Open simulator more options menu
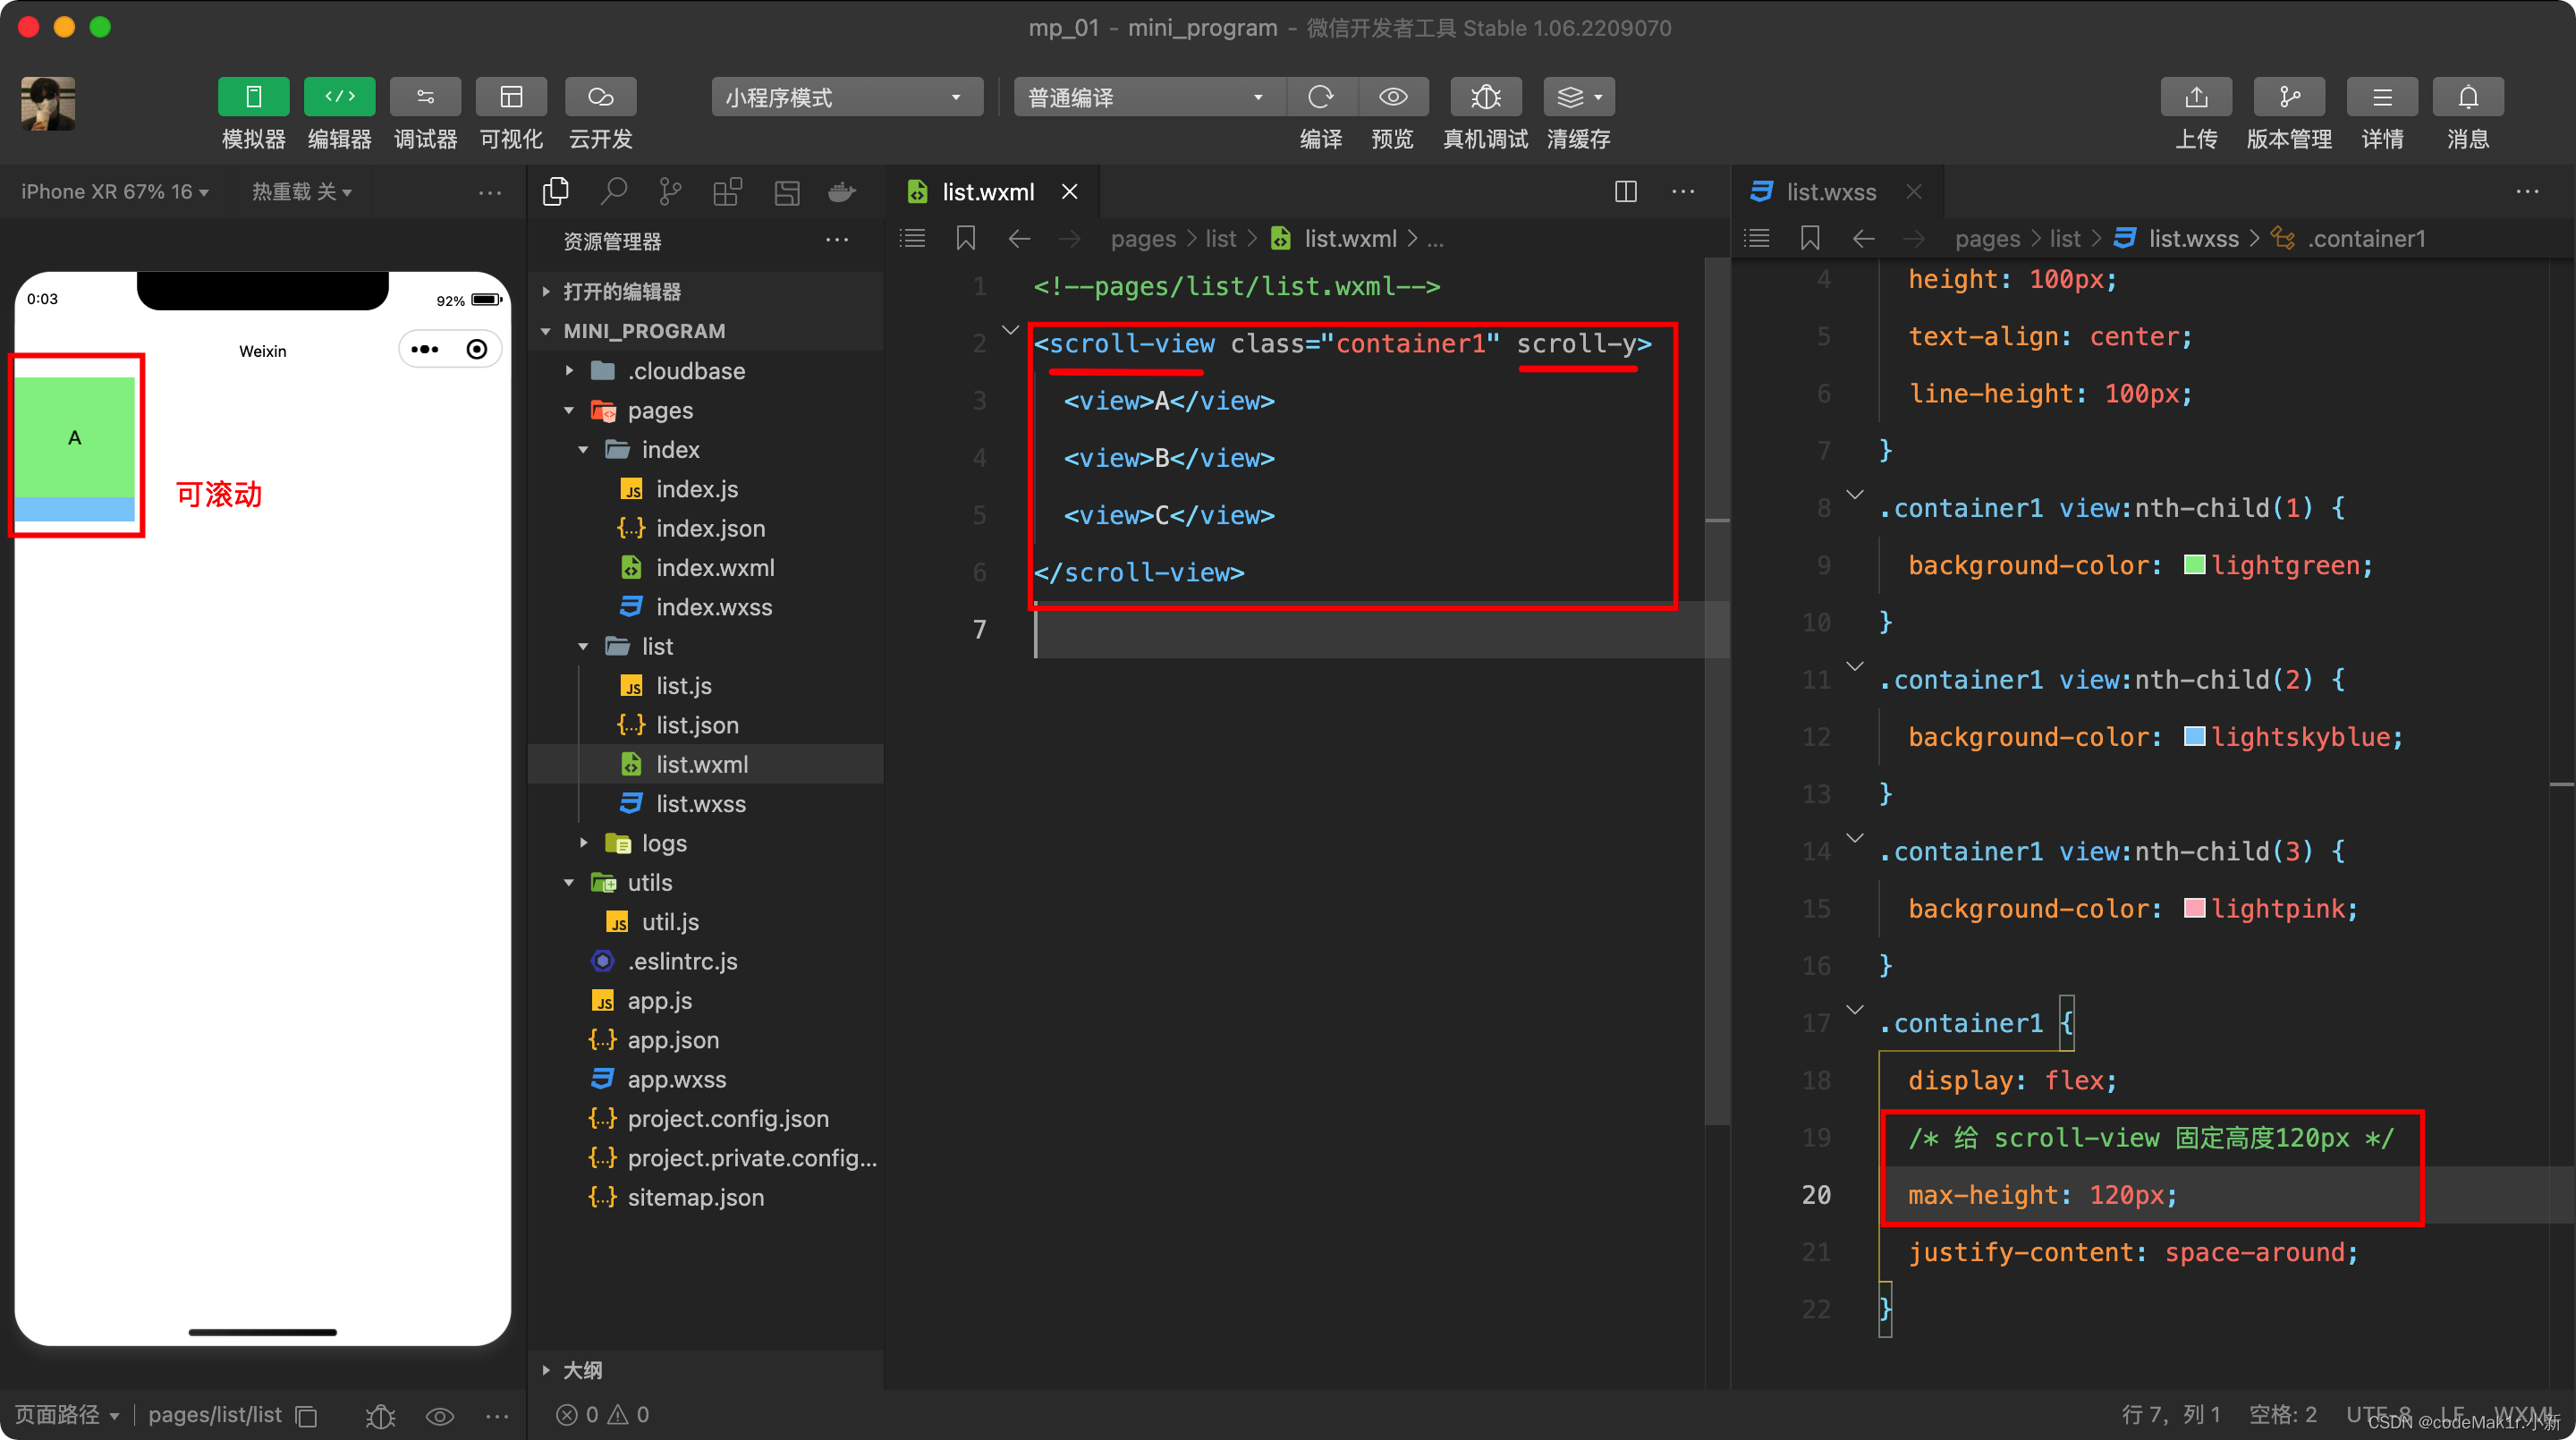Screen dimensions: 2576x1440 (489, 192)
